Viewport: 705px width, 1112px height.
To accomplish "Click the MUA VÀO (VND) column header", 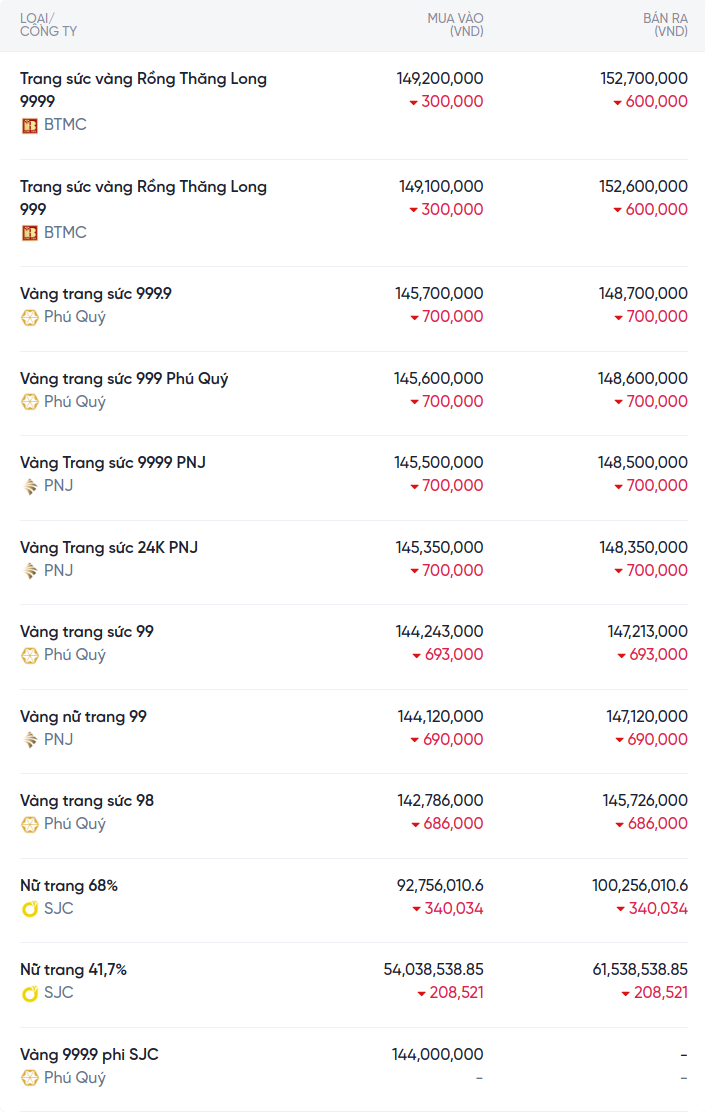I will tap(455, 25).
